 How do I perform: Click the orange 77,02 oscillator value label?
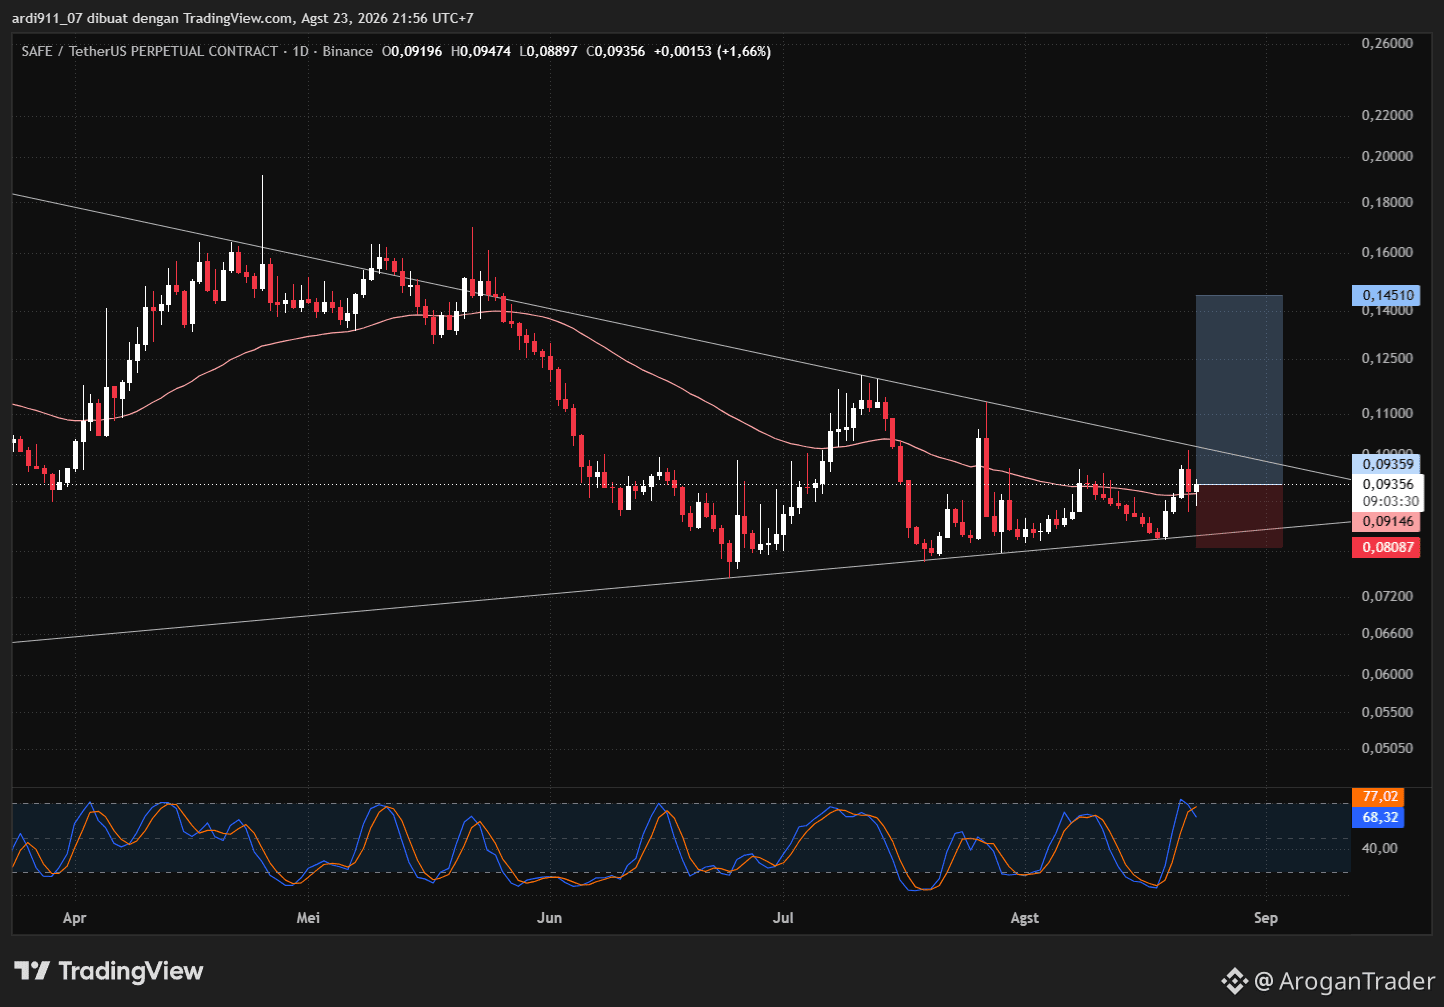coord(1377,797)
